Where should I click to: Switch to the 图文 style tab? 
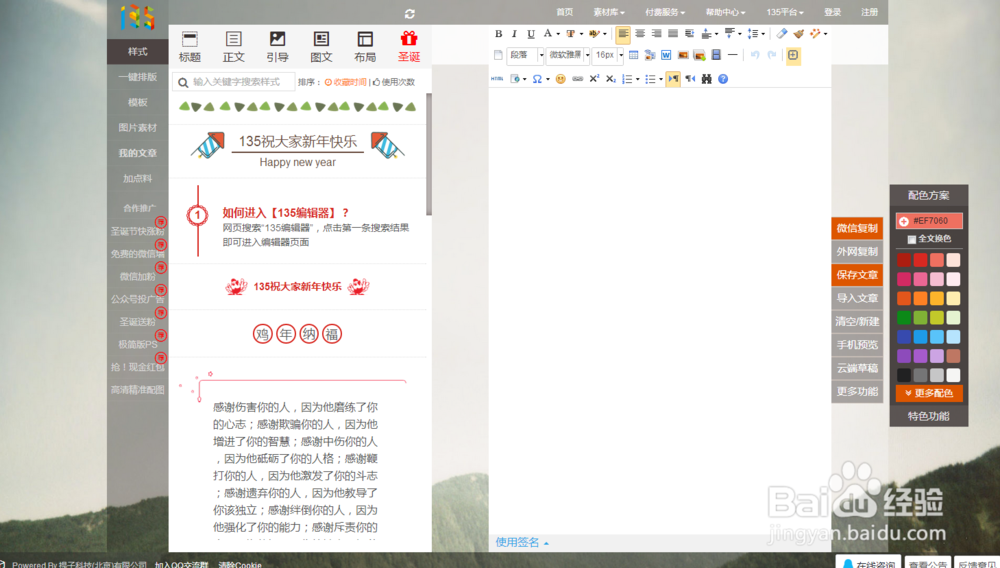click(x=321, y=47)
